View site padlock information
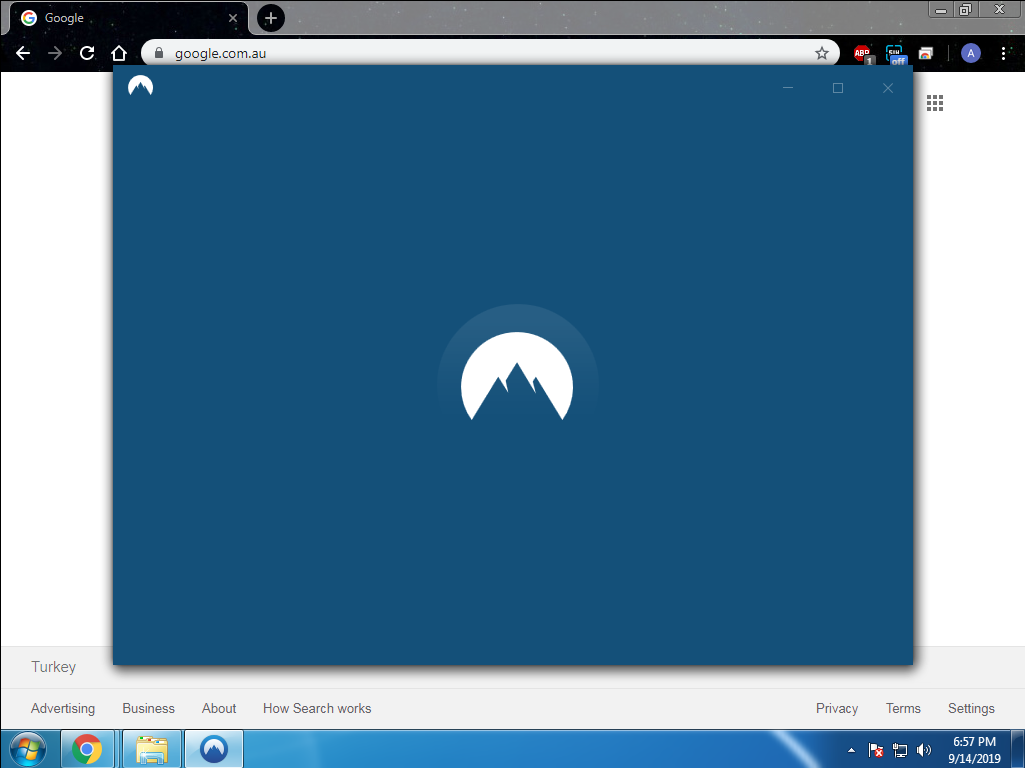 point(158,53)
